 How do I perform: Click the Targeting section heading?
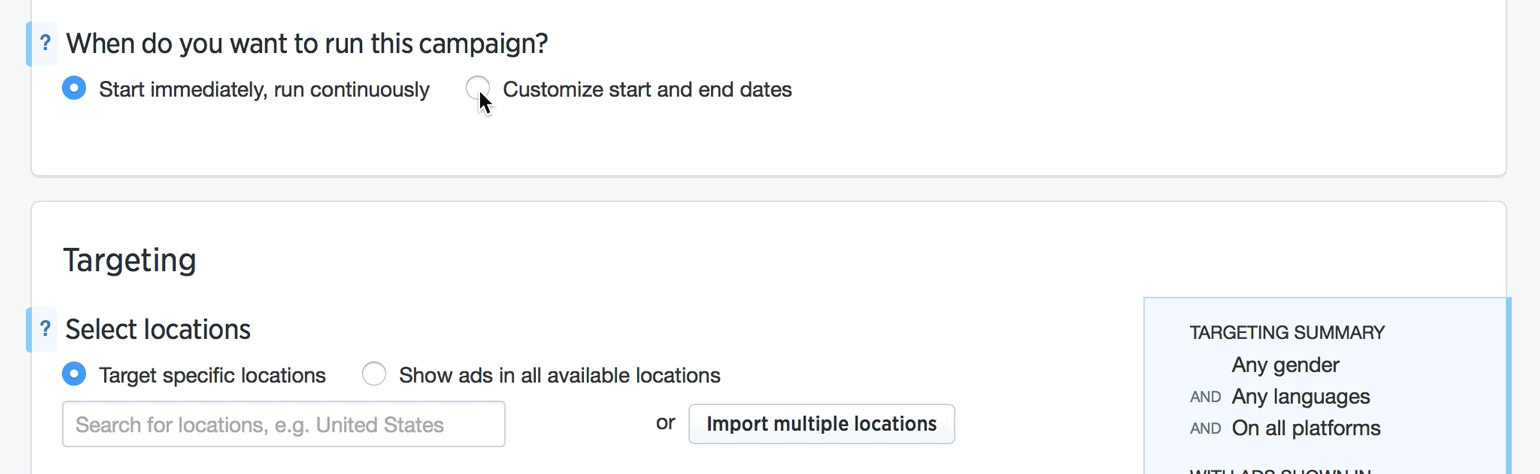click(130, 260)
